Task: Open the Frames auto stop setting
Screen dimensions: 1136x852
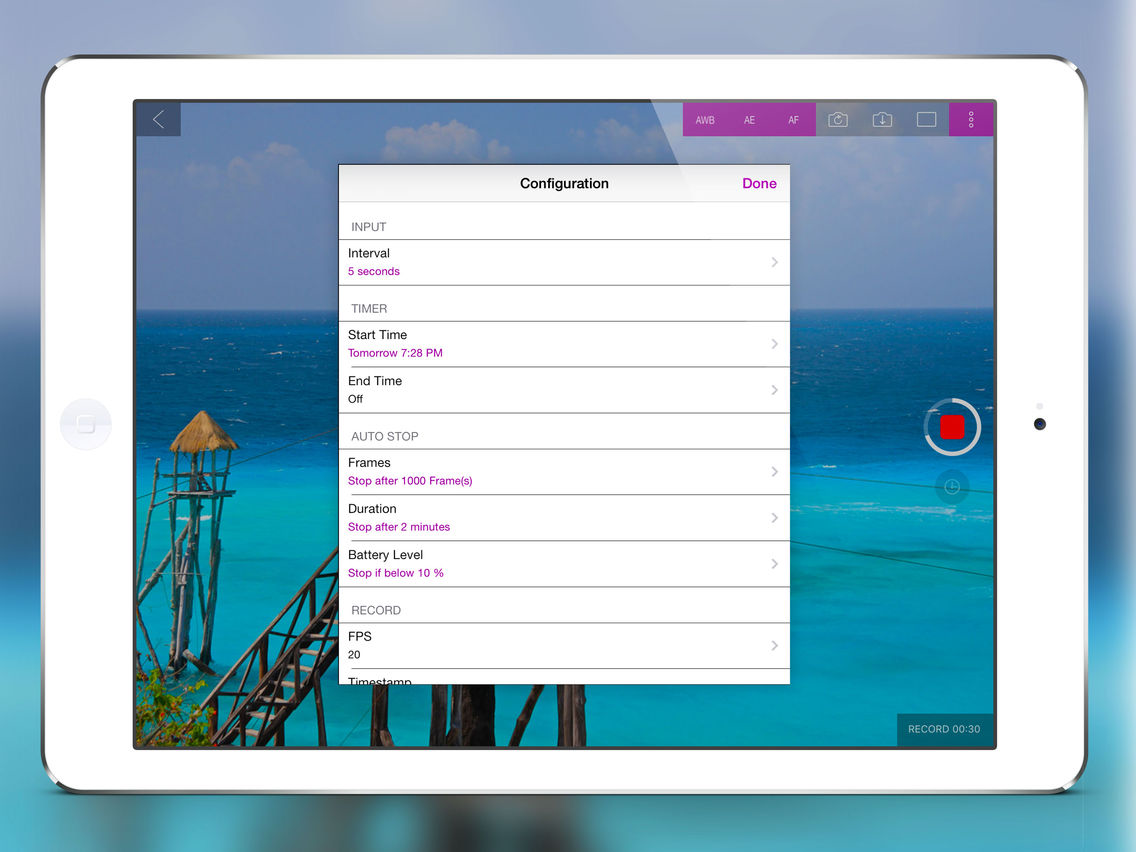Action: 564,472
